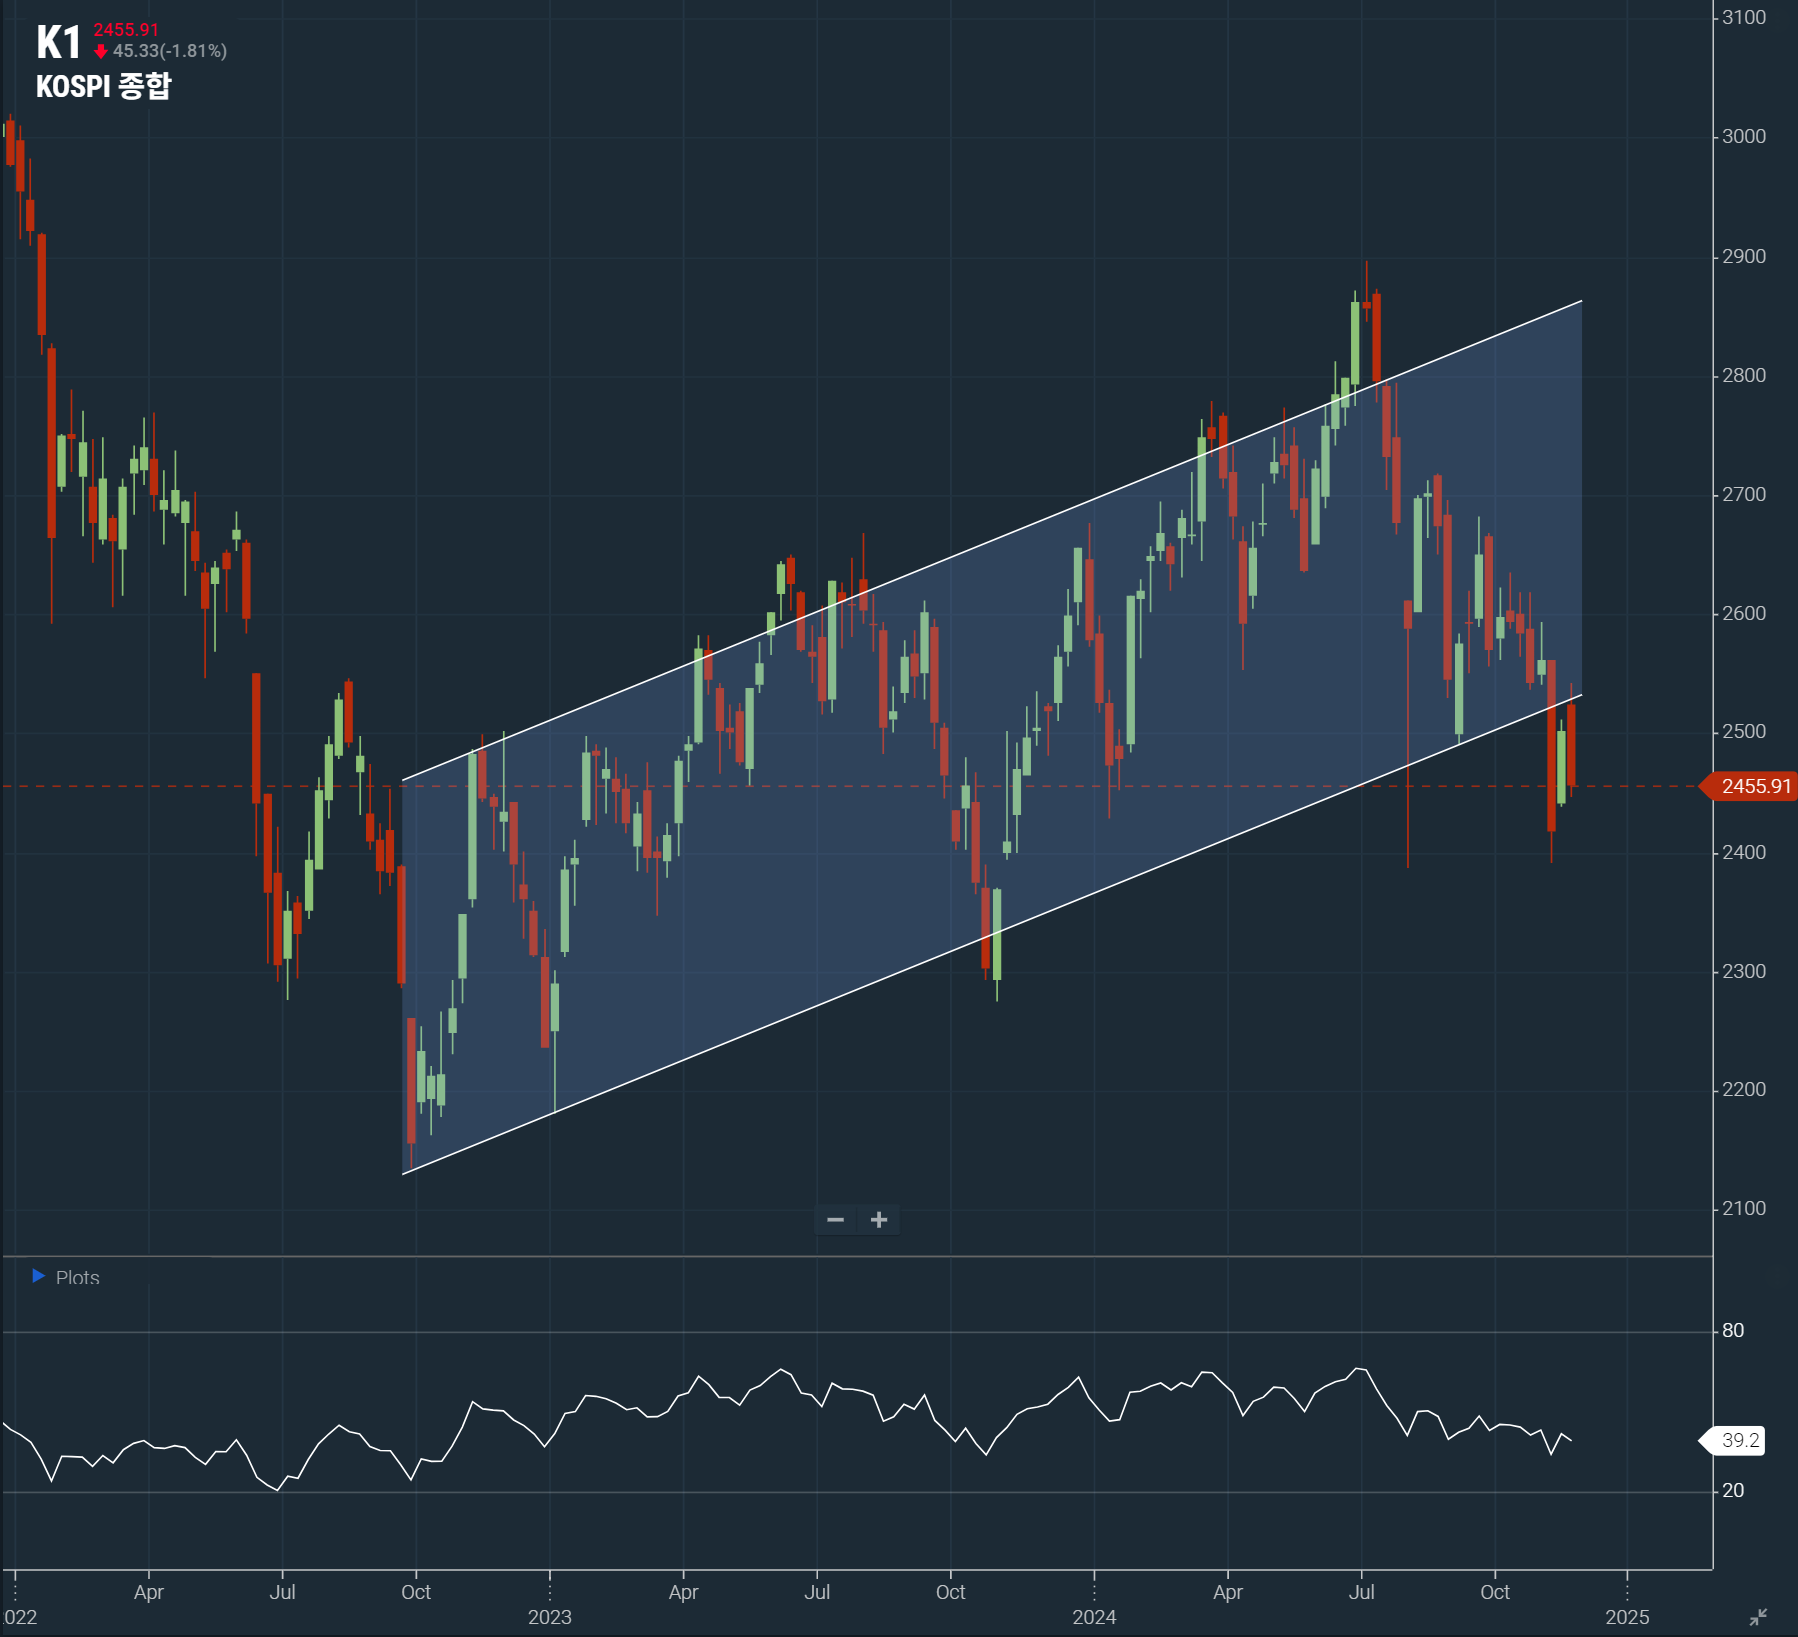Click the red 2455.91 price tag on axis

point(1755,786)
